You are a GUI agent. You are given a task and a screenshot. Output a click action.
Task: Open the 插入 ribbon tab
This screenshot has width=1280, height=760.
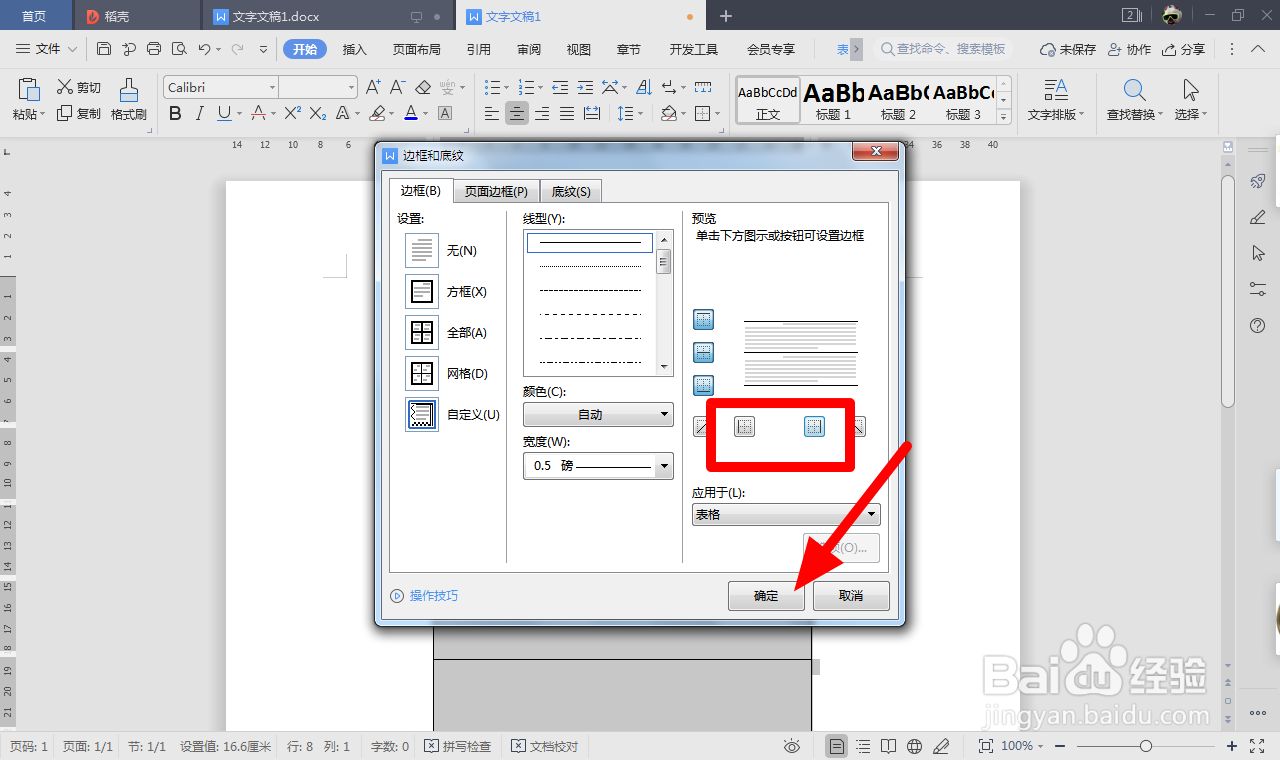[355, 49]
